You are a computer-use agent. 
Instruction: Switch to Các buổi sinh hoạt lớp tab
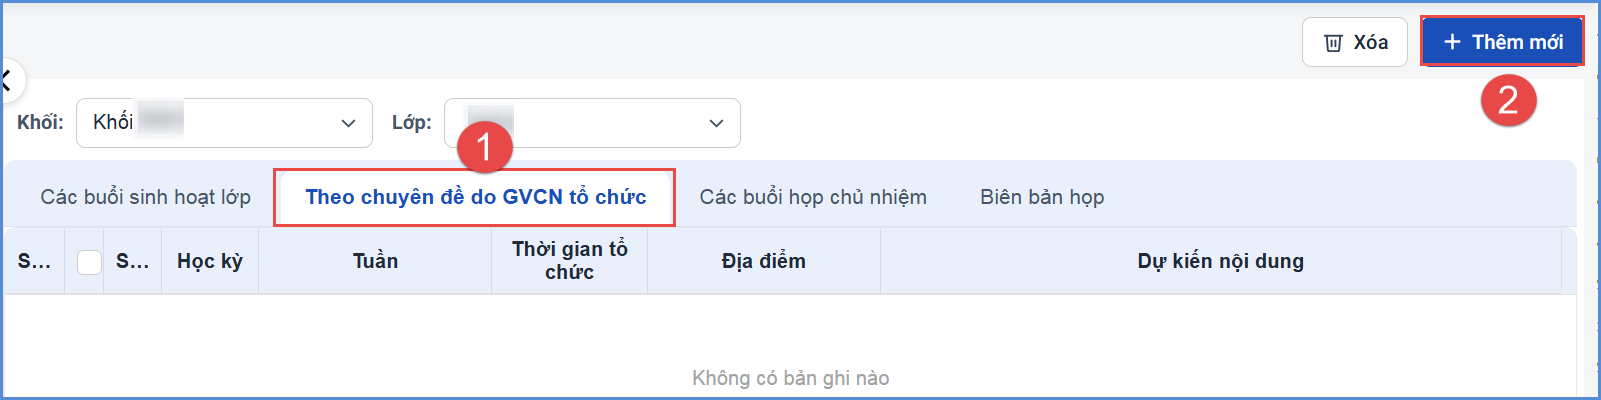click(146, 197)
